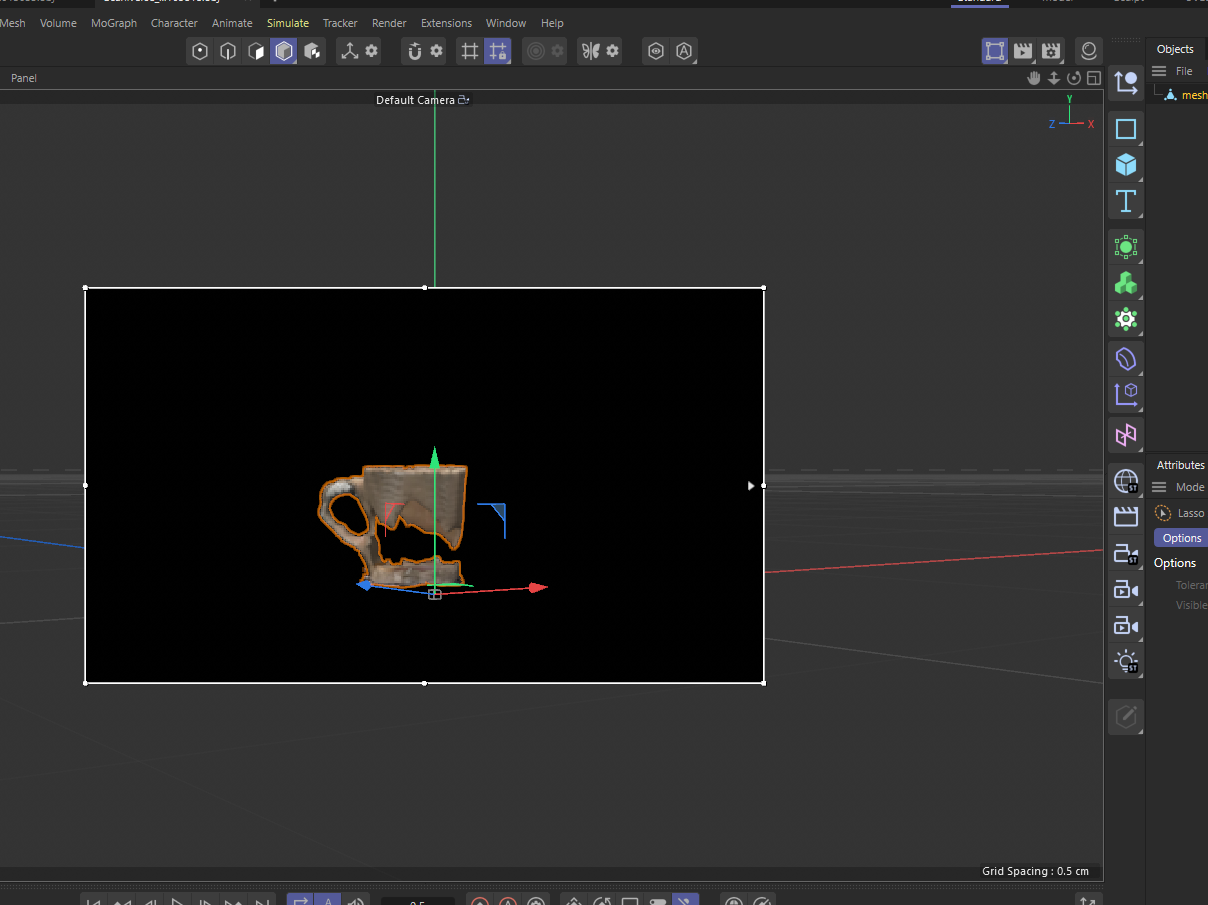
Task: Open the Lasso selection dropdown
Action: point(1190,512)
